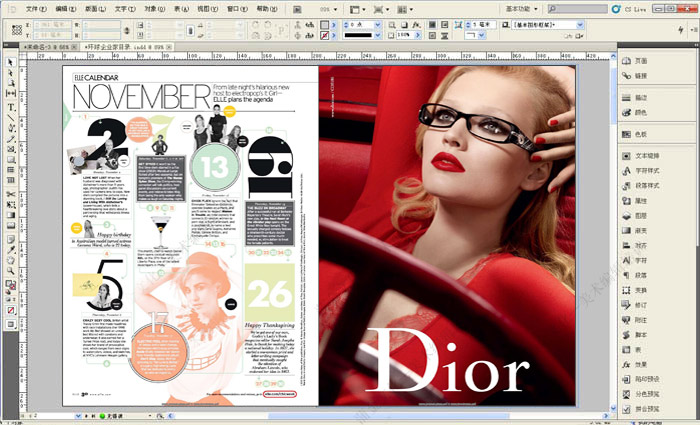
Task: Click the Bridge button in application bar
Action: click(297, 9)
